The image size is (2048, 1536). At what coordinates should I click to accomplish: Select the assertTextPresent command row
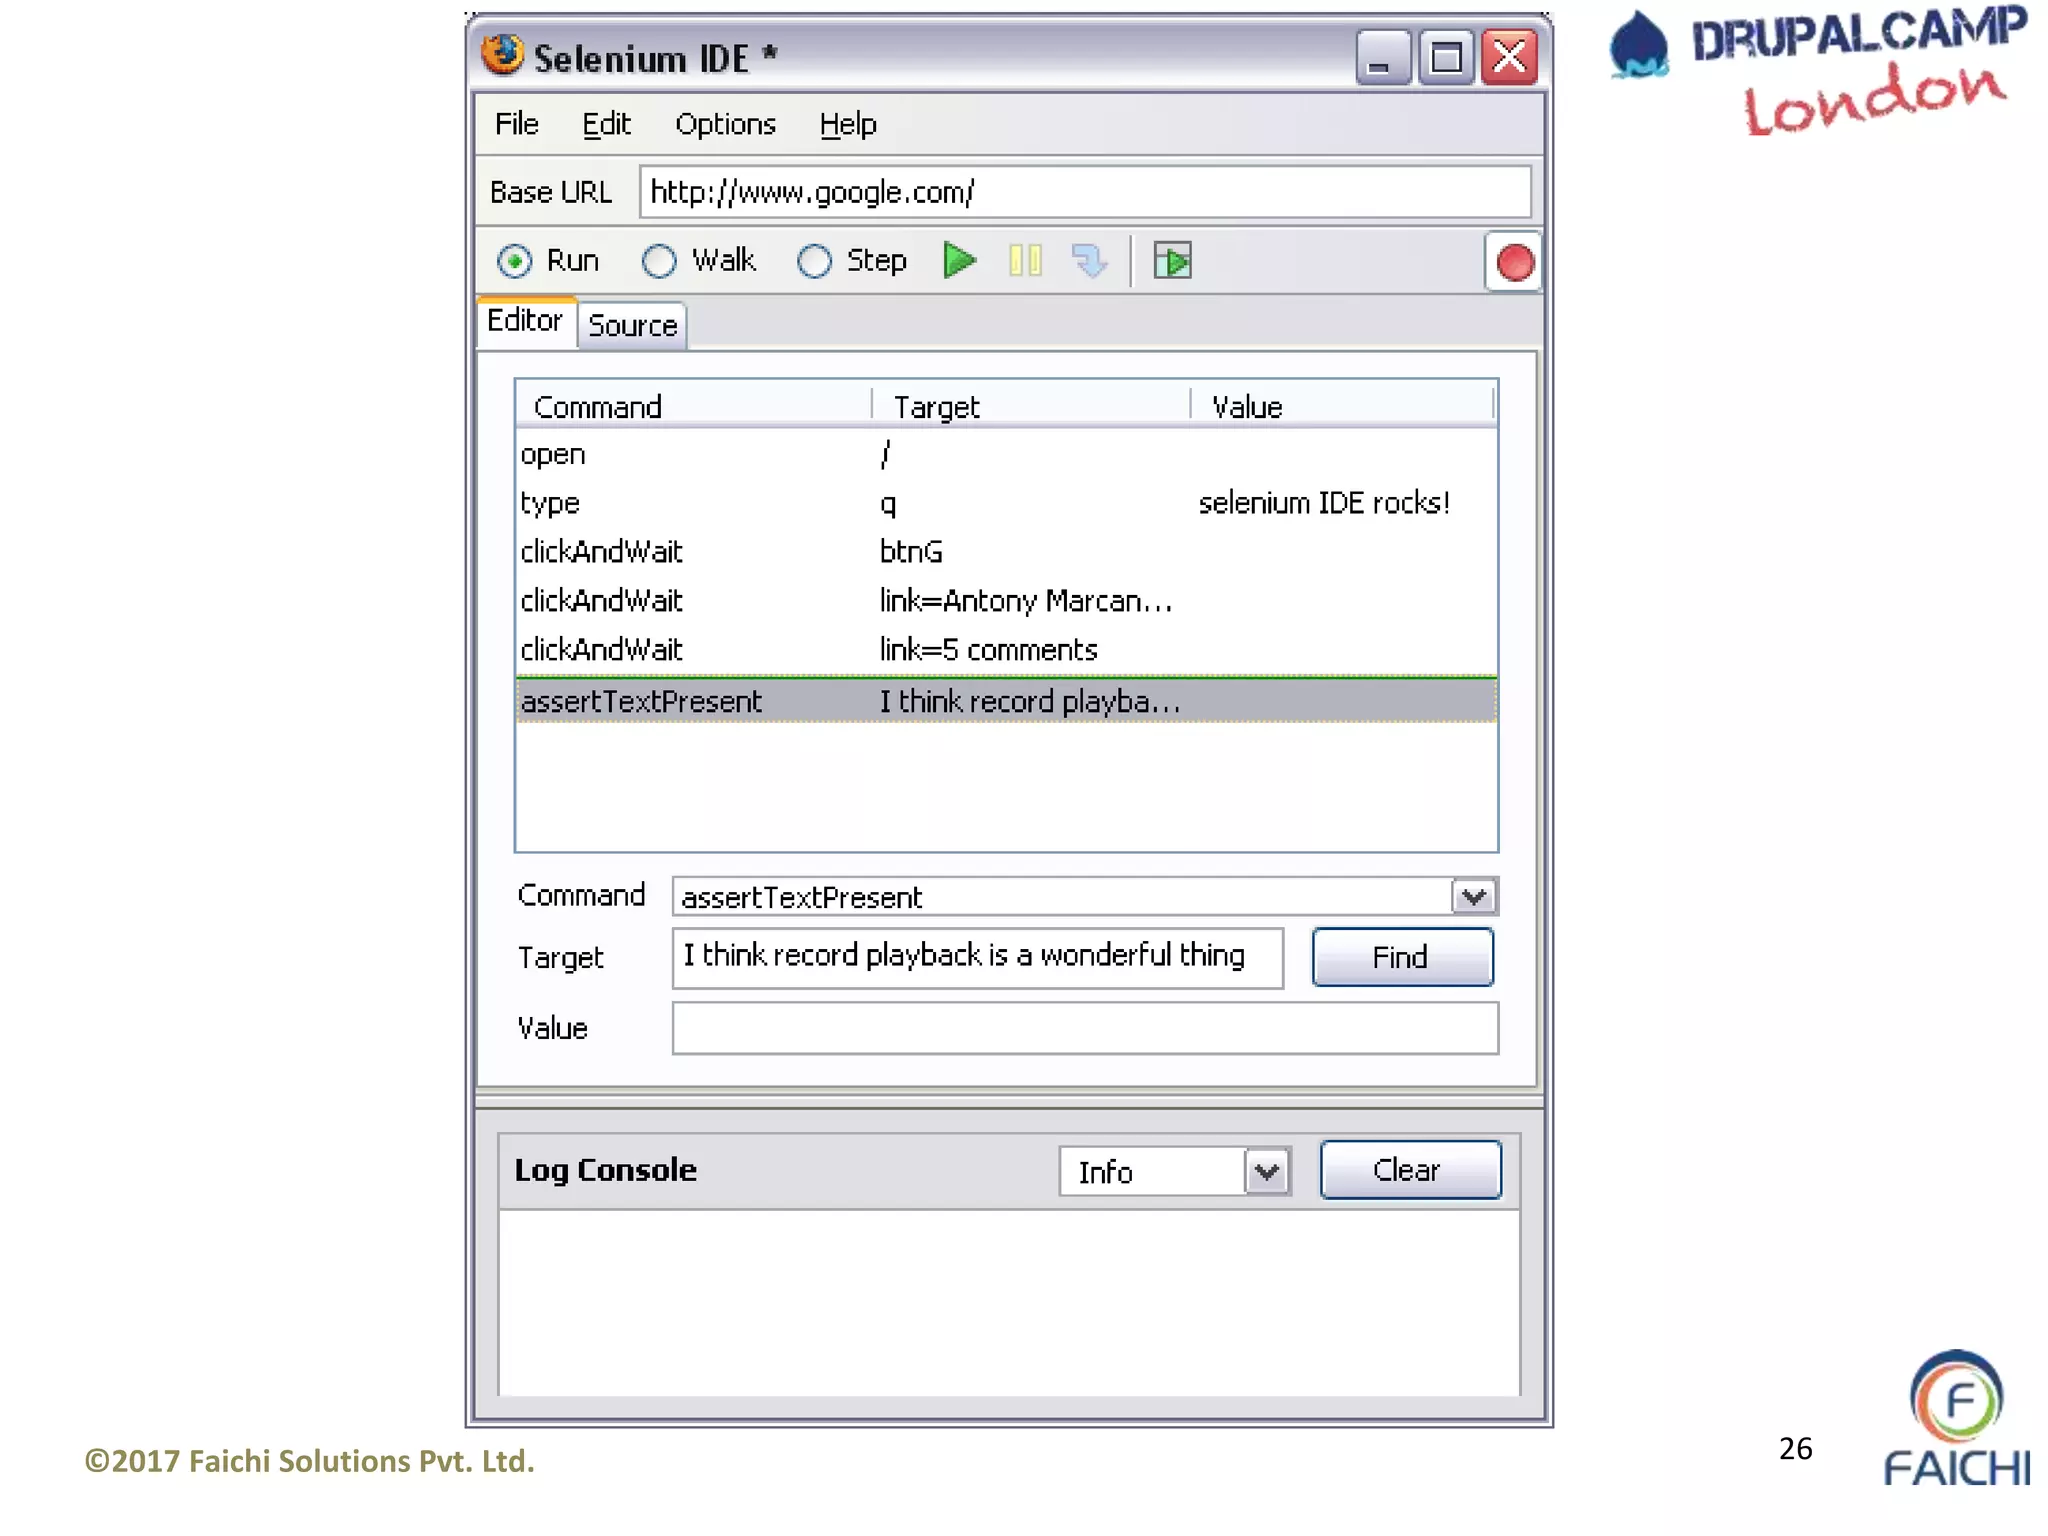[1005, 701]
